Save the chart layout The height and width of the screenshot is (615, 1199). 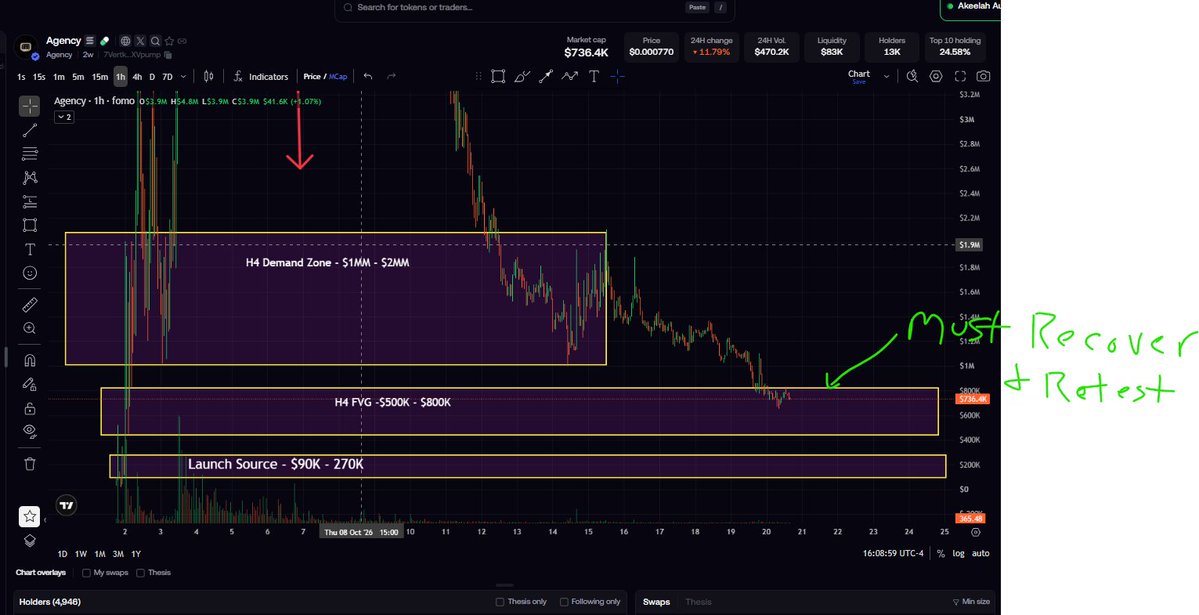click(x=859, y=82)
